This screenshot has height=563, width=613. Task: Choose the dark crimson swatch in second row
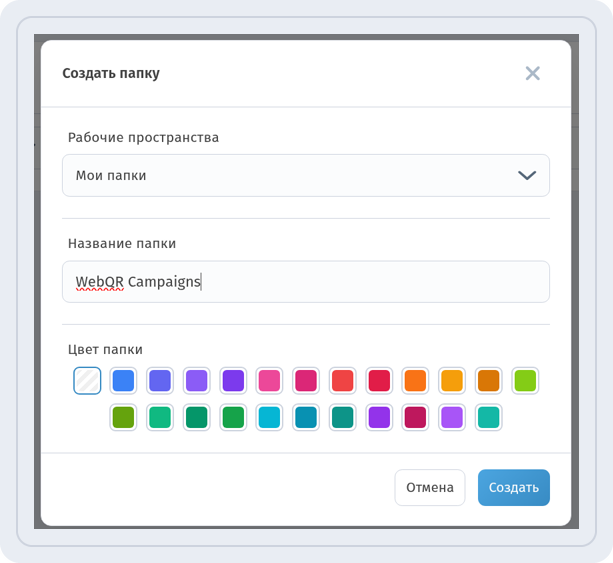[415, 417]
